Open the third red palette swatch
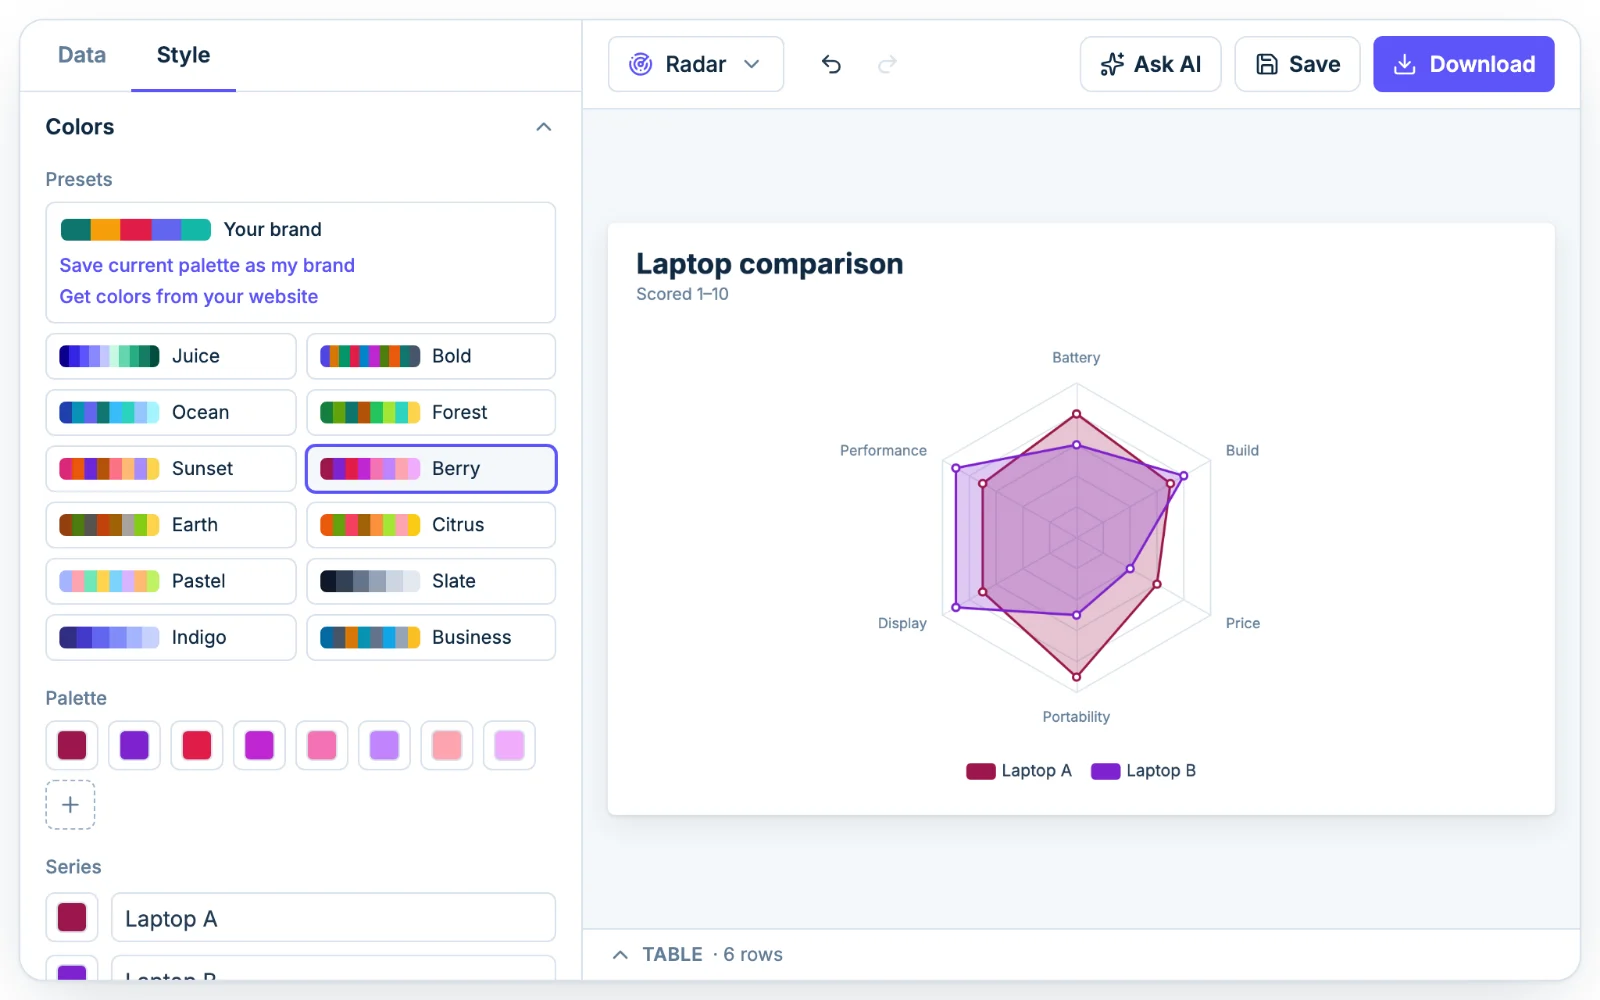This screenshot has width=1600, height=1000. point(197,745)
